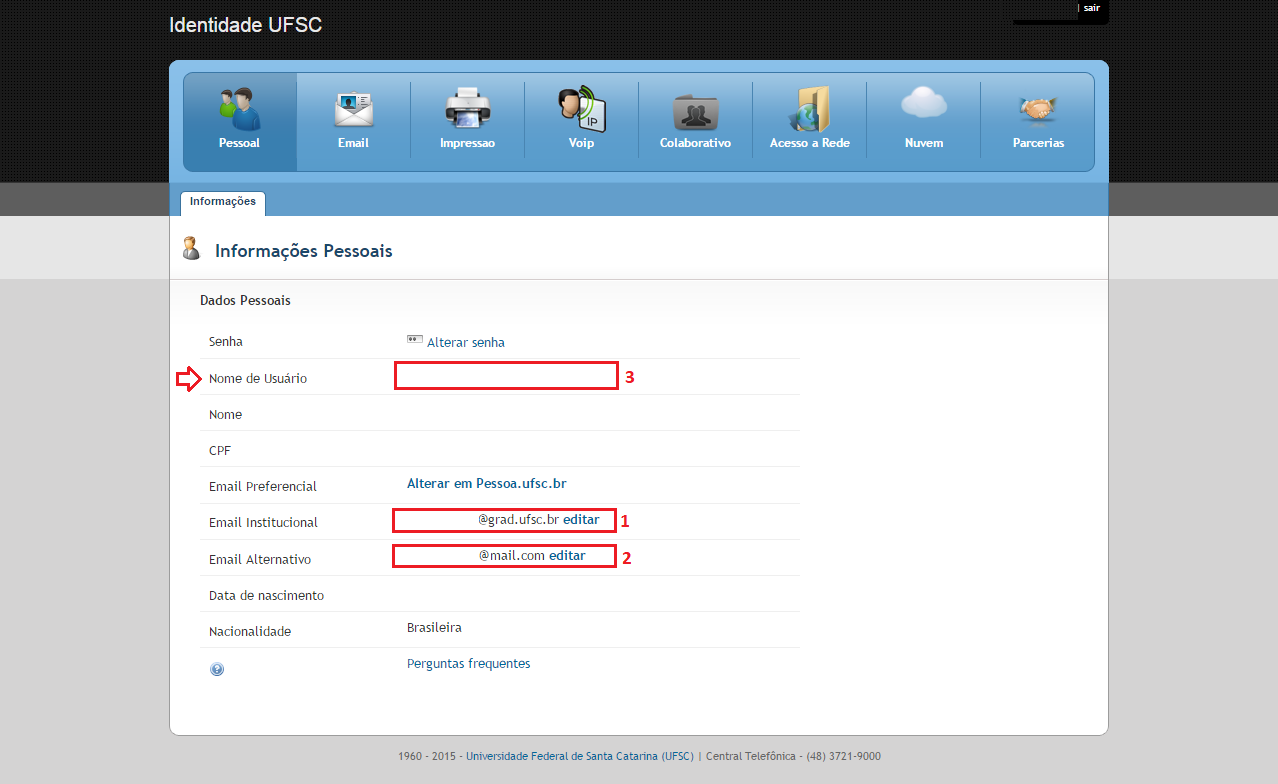The width and height of the screenshot is (1278, 784).
Task: Click the Email Institucional label
Action: pos(264,523)
